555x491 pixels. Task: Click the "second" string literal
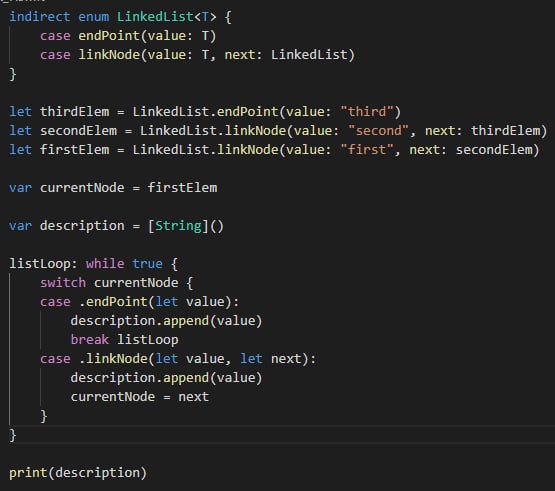pyautogui.click(x=378, y=131)
